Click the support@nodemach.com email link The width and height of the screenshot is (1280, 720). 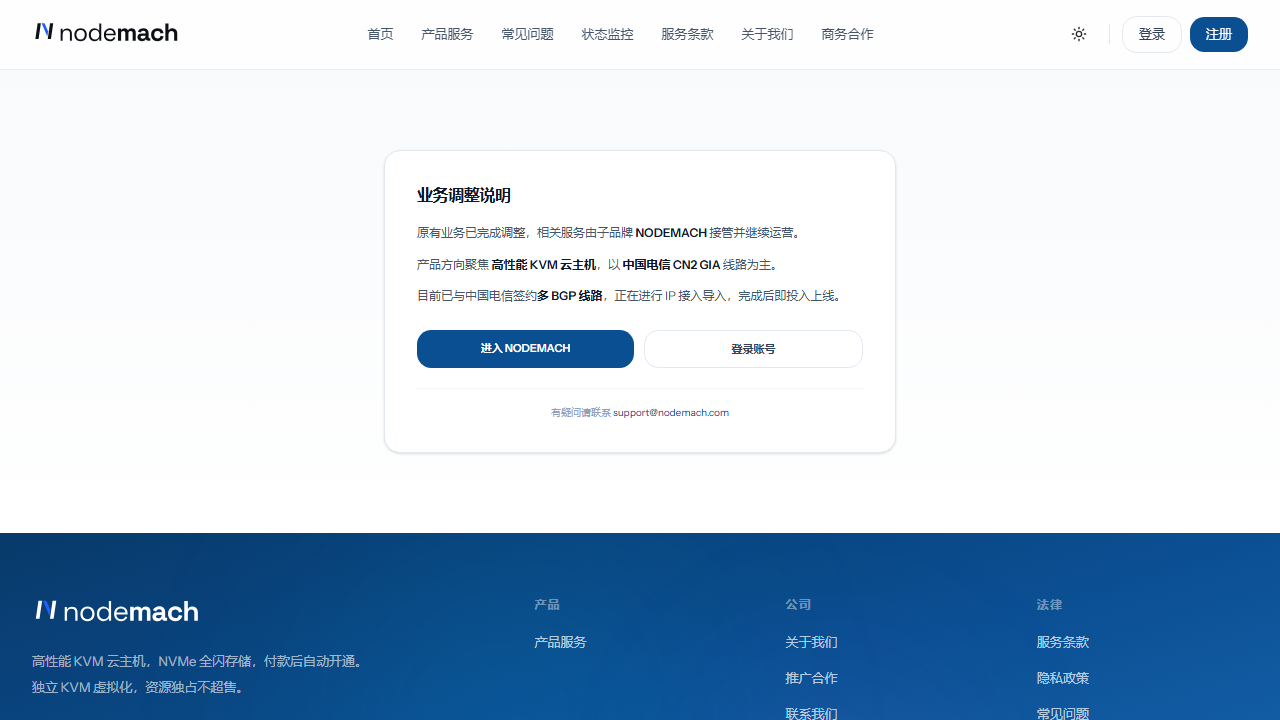671,412
